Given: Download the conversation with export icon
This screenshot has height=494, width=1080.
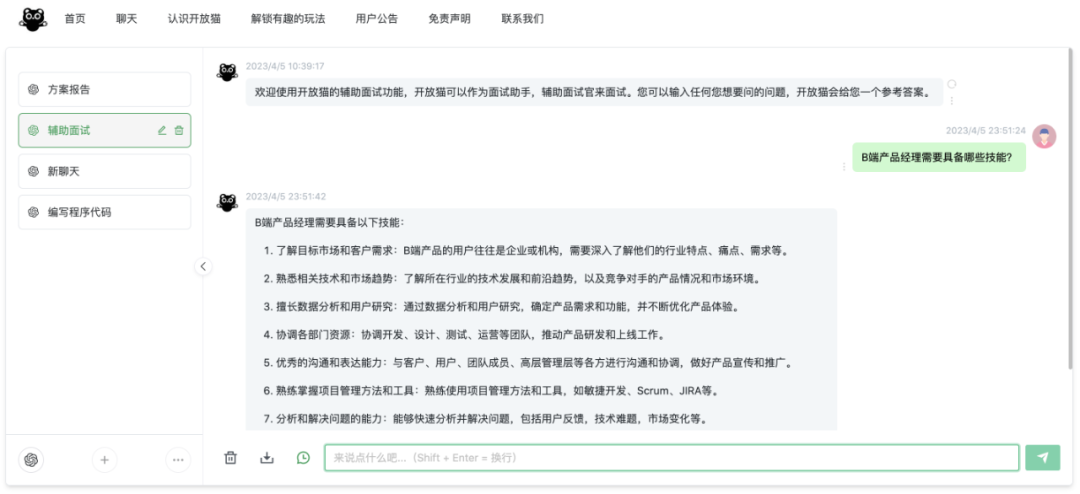Looking at the screenshot, I should coord(267,457).
